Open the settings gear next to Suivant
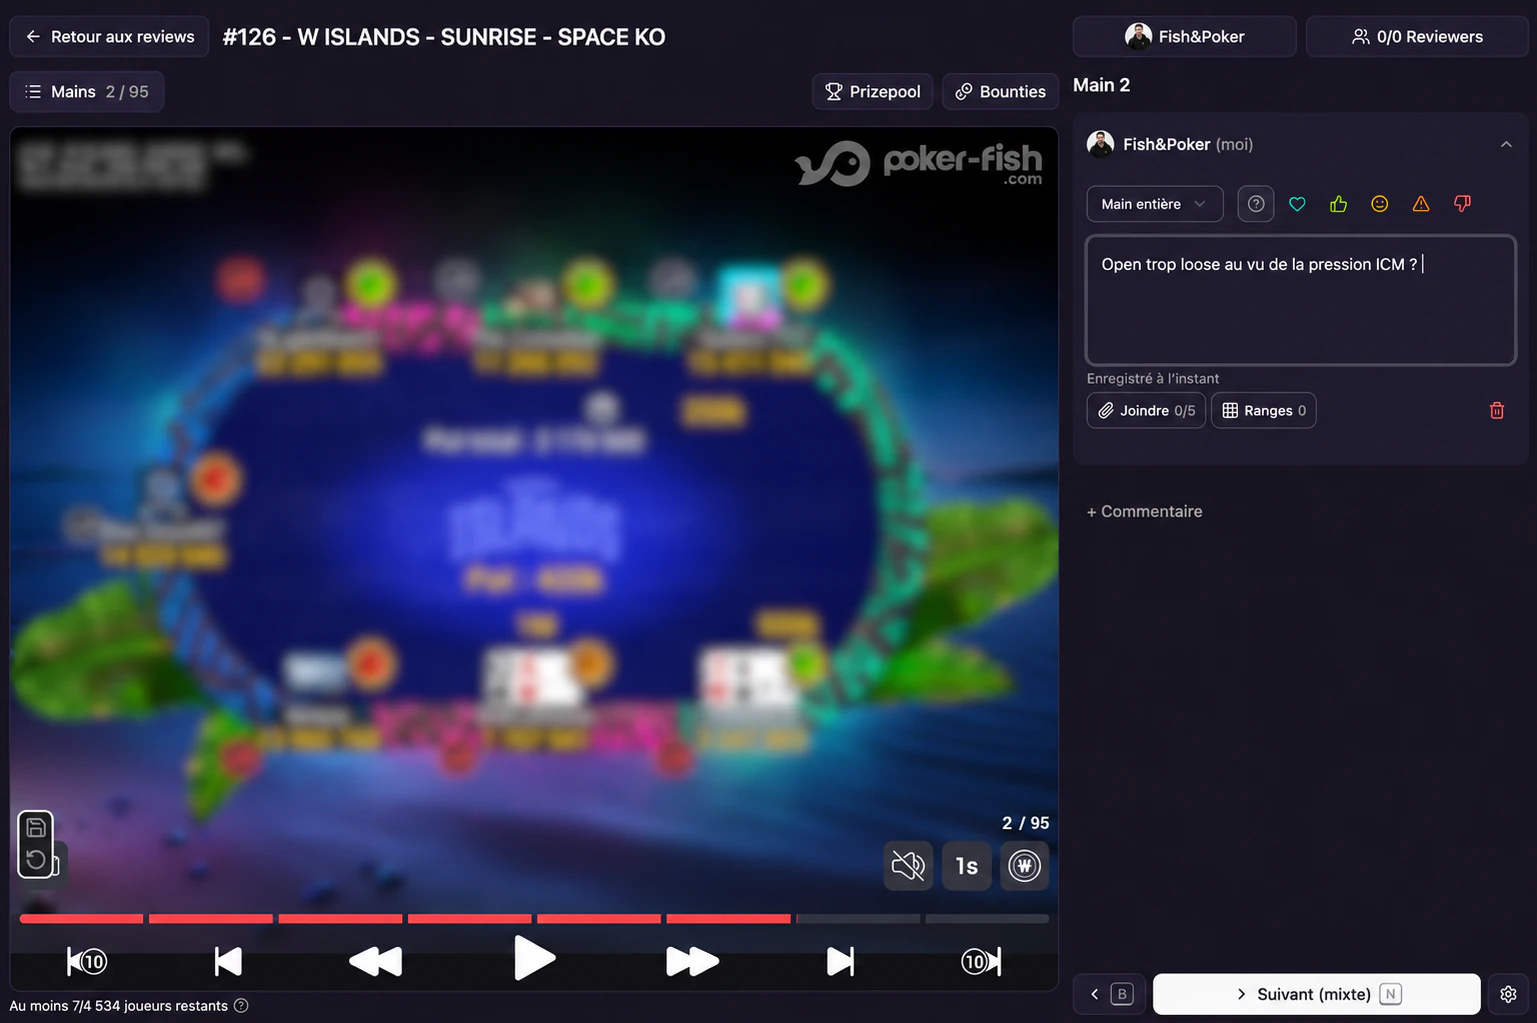The image size is (1537, 1023). 1508,994
